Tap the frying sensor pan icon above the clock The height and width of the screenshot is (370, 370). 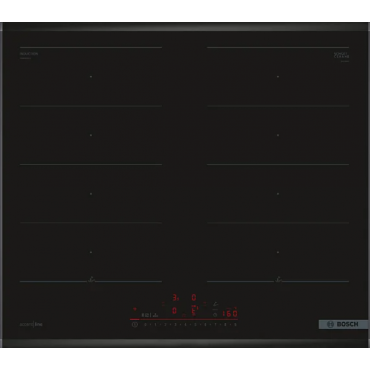(215, 304)
